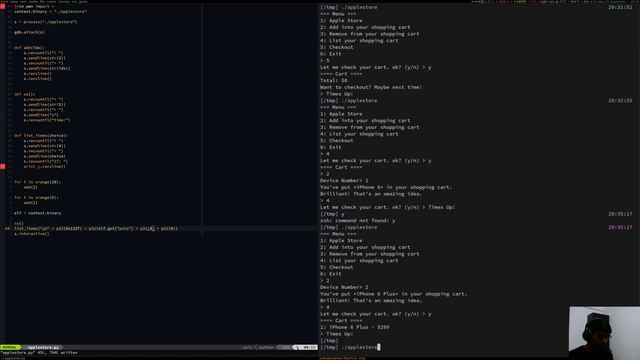The height and width of the screenshot is (360, 640).
Task: Click the 'elf = context.binary' line
Action: pyautogui.click(x=38, y=213)
